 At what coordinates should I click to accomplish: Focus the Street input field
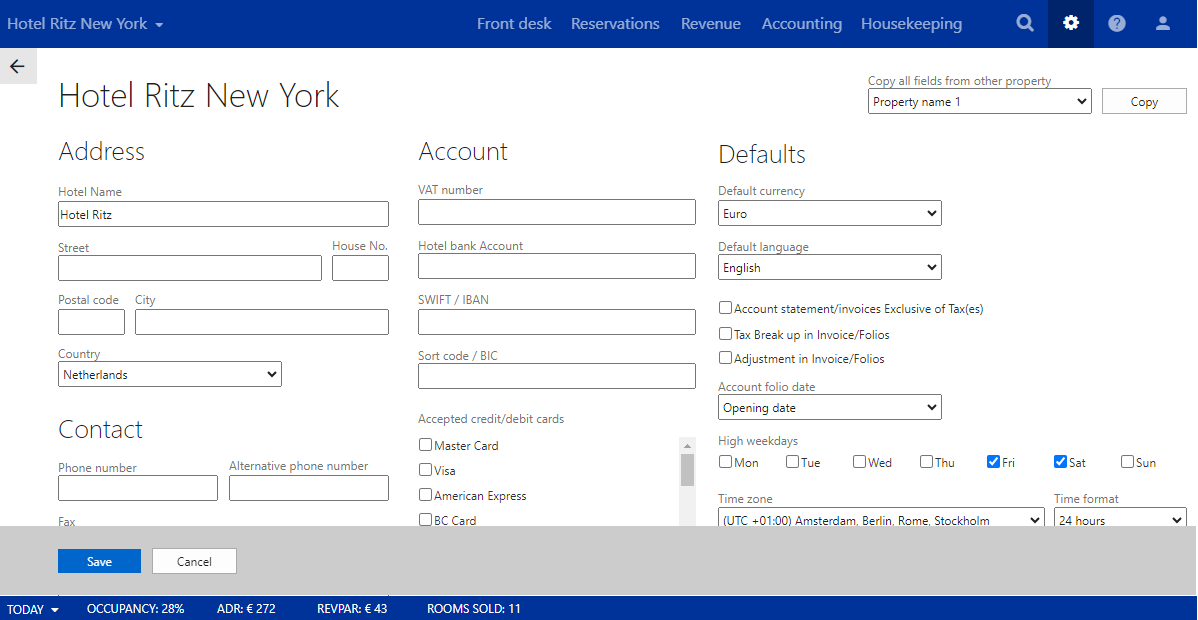pos(189,268)
